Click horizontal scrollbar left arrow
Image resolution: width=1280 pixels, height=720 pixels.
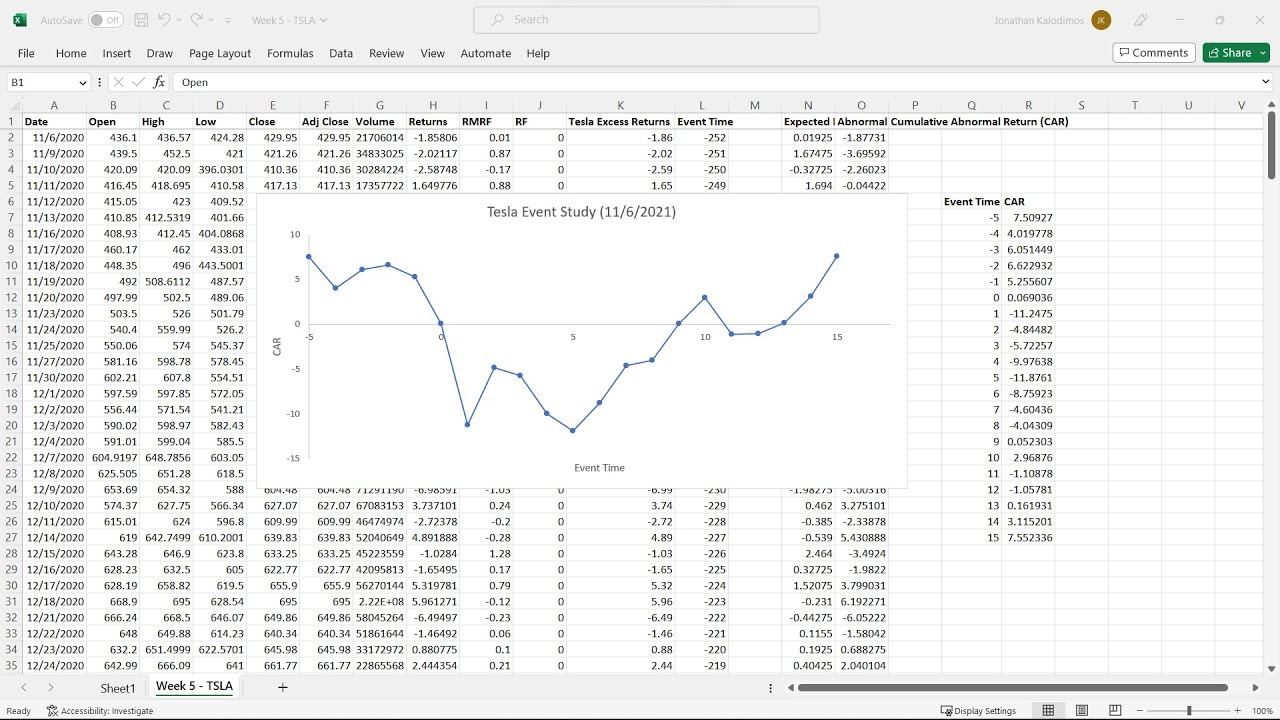[x=790, y=688]
